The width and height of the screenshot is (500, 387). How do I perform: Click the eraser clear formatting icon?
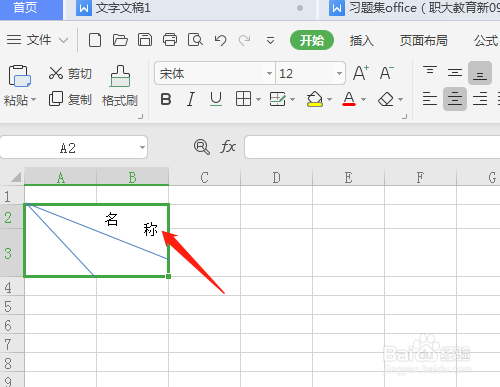tap(386, 99)
